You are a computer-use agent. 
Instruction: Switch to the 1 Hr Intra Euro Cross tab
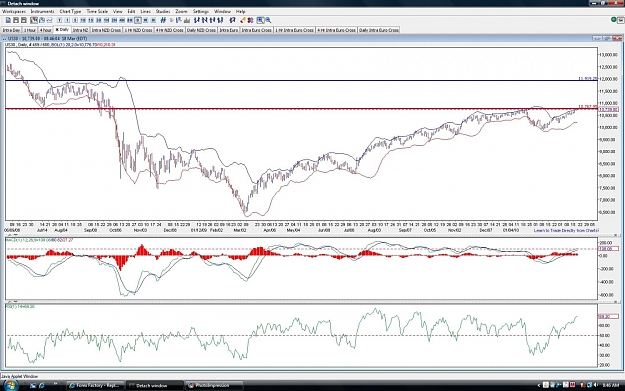click(295, 30)
